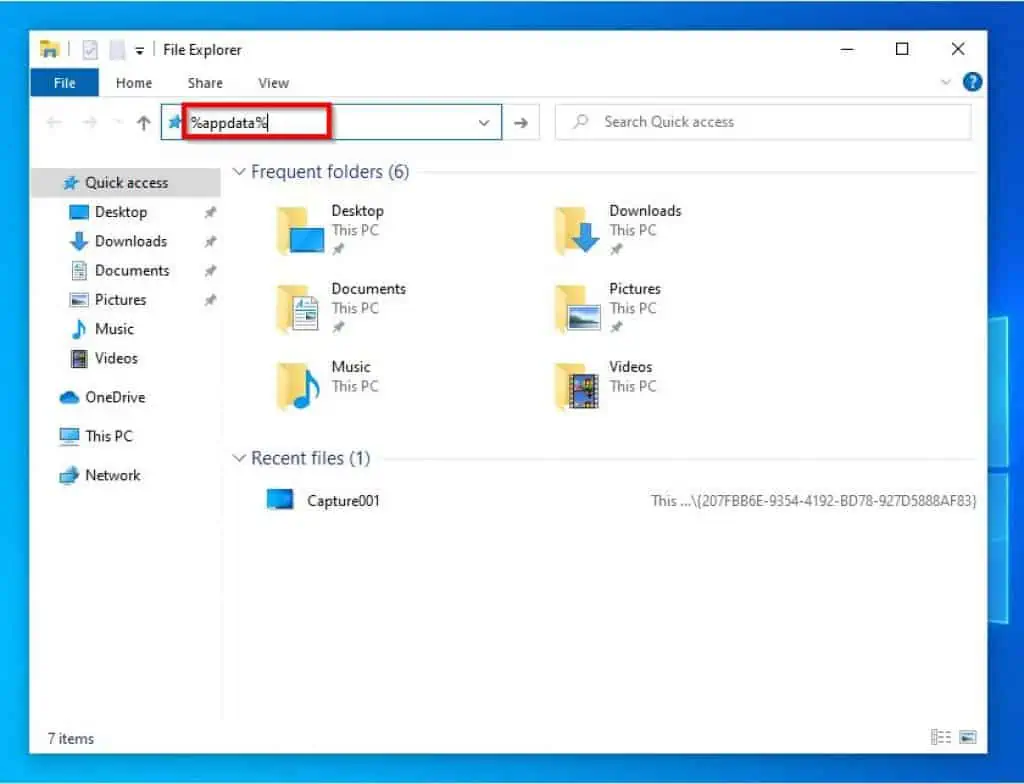The image size is (1024, 784).
Task: Select Music in the navigation pane
Action: coord(114,329)
